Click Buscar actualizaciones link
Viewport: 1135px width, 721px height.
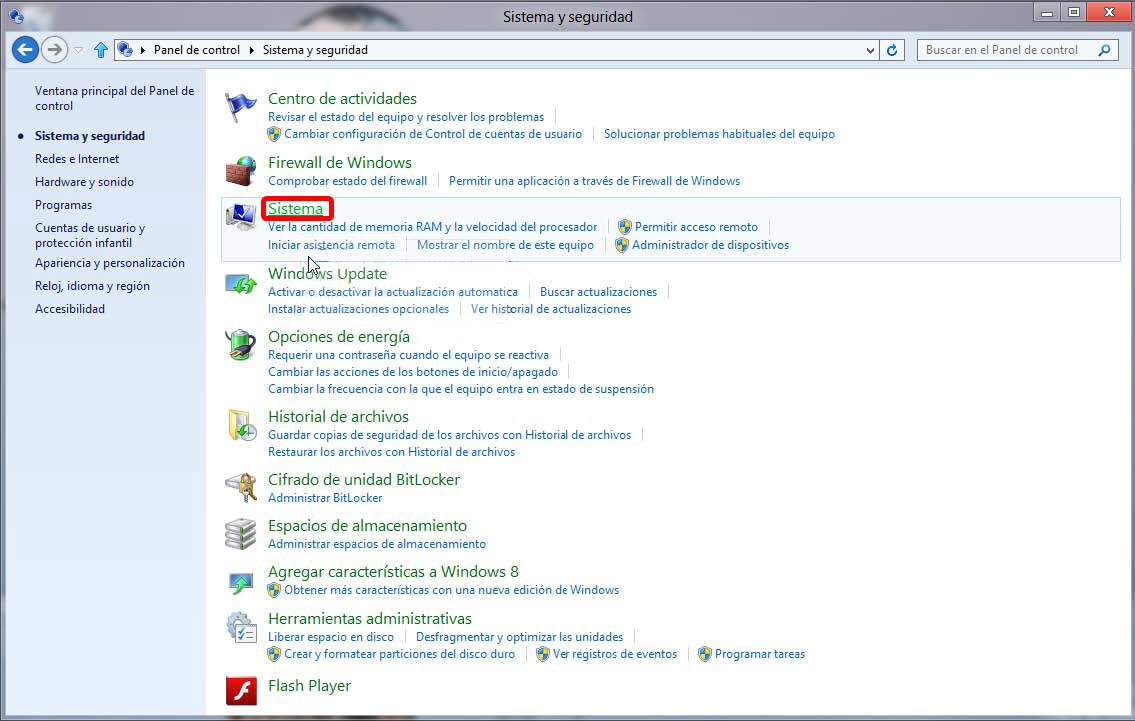coord(599,292)
